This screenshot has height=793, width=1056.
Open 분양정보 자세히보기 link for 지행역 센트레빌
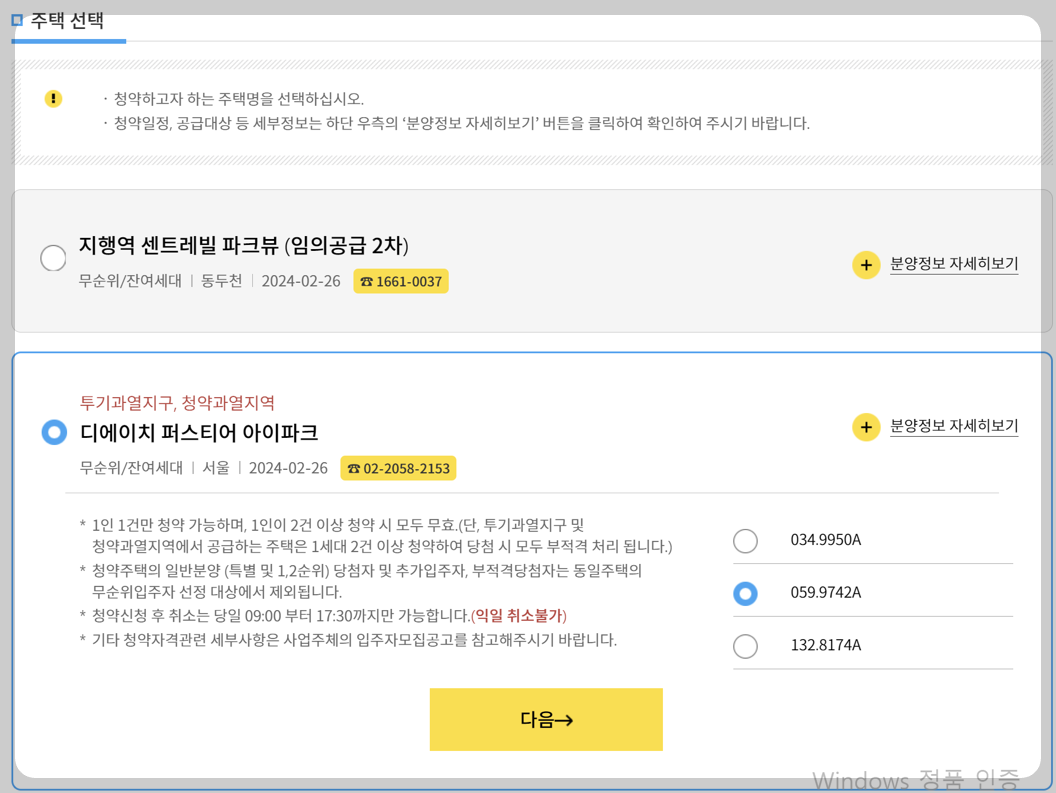click(x=954, y=263)
